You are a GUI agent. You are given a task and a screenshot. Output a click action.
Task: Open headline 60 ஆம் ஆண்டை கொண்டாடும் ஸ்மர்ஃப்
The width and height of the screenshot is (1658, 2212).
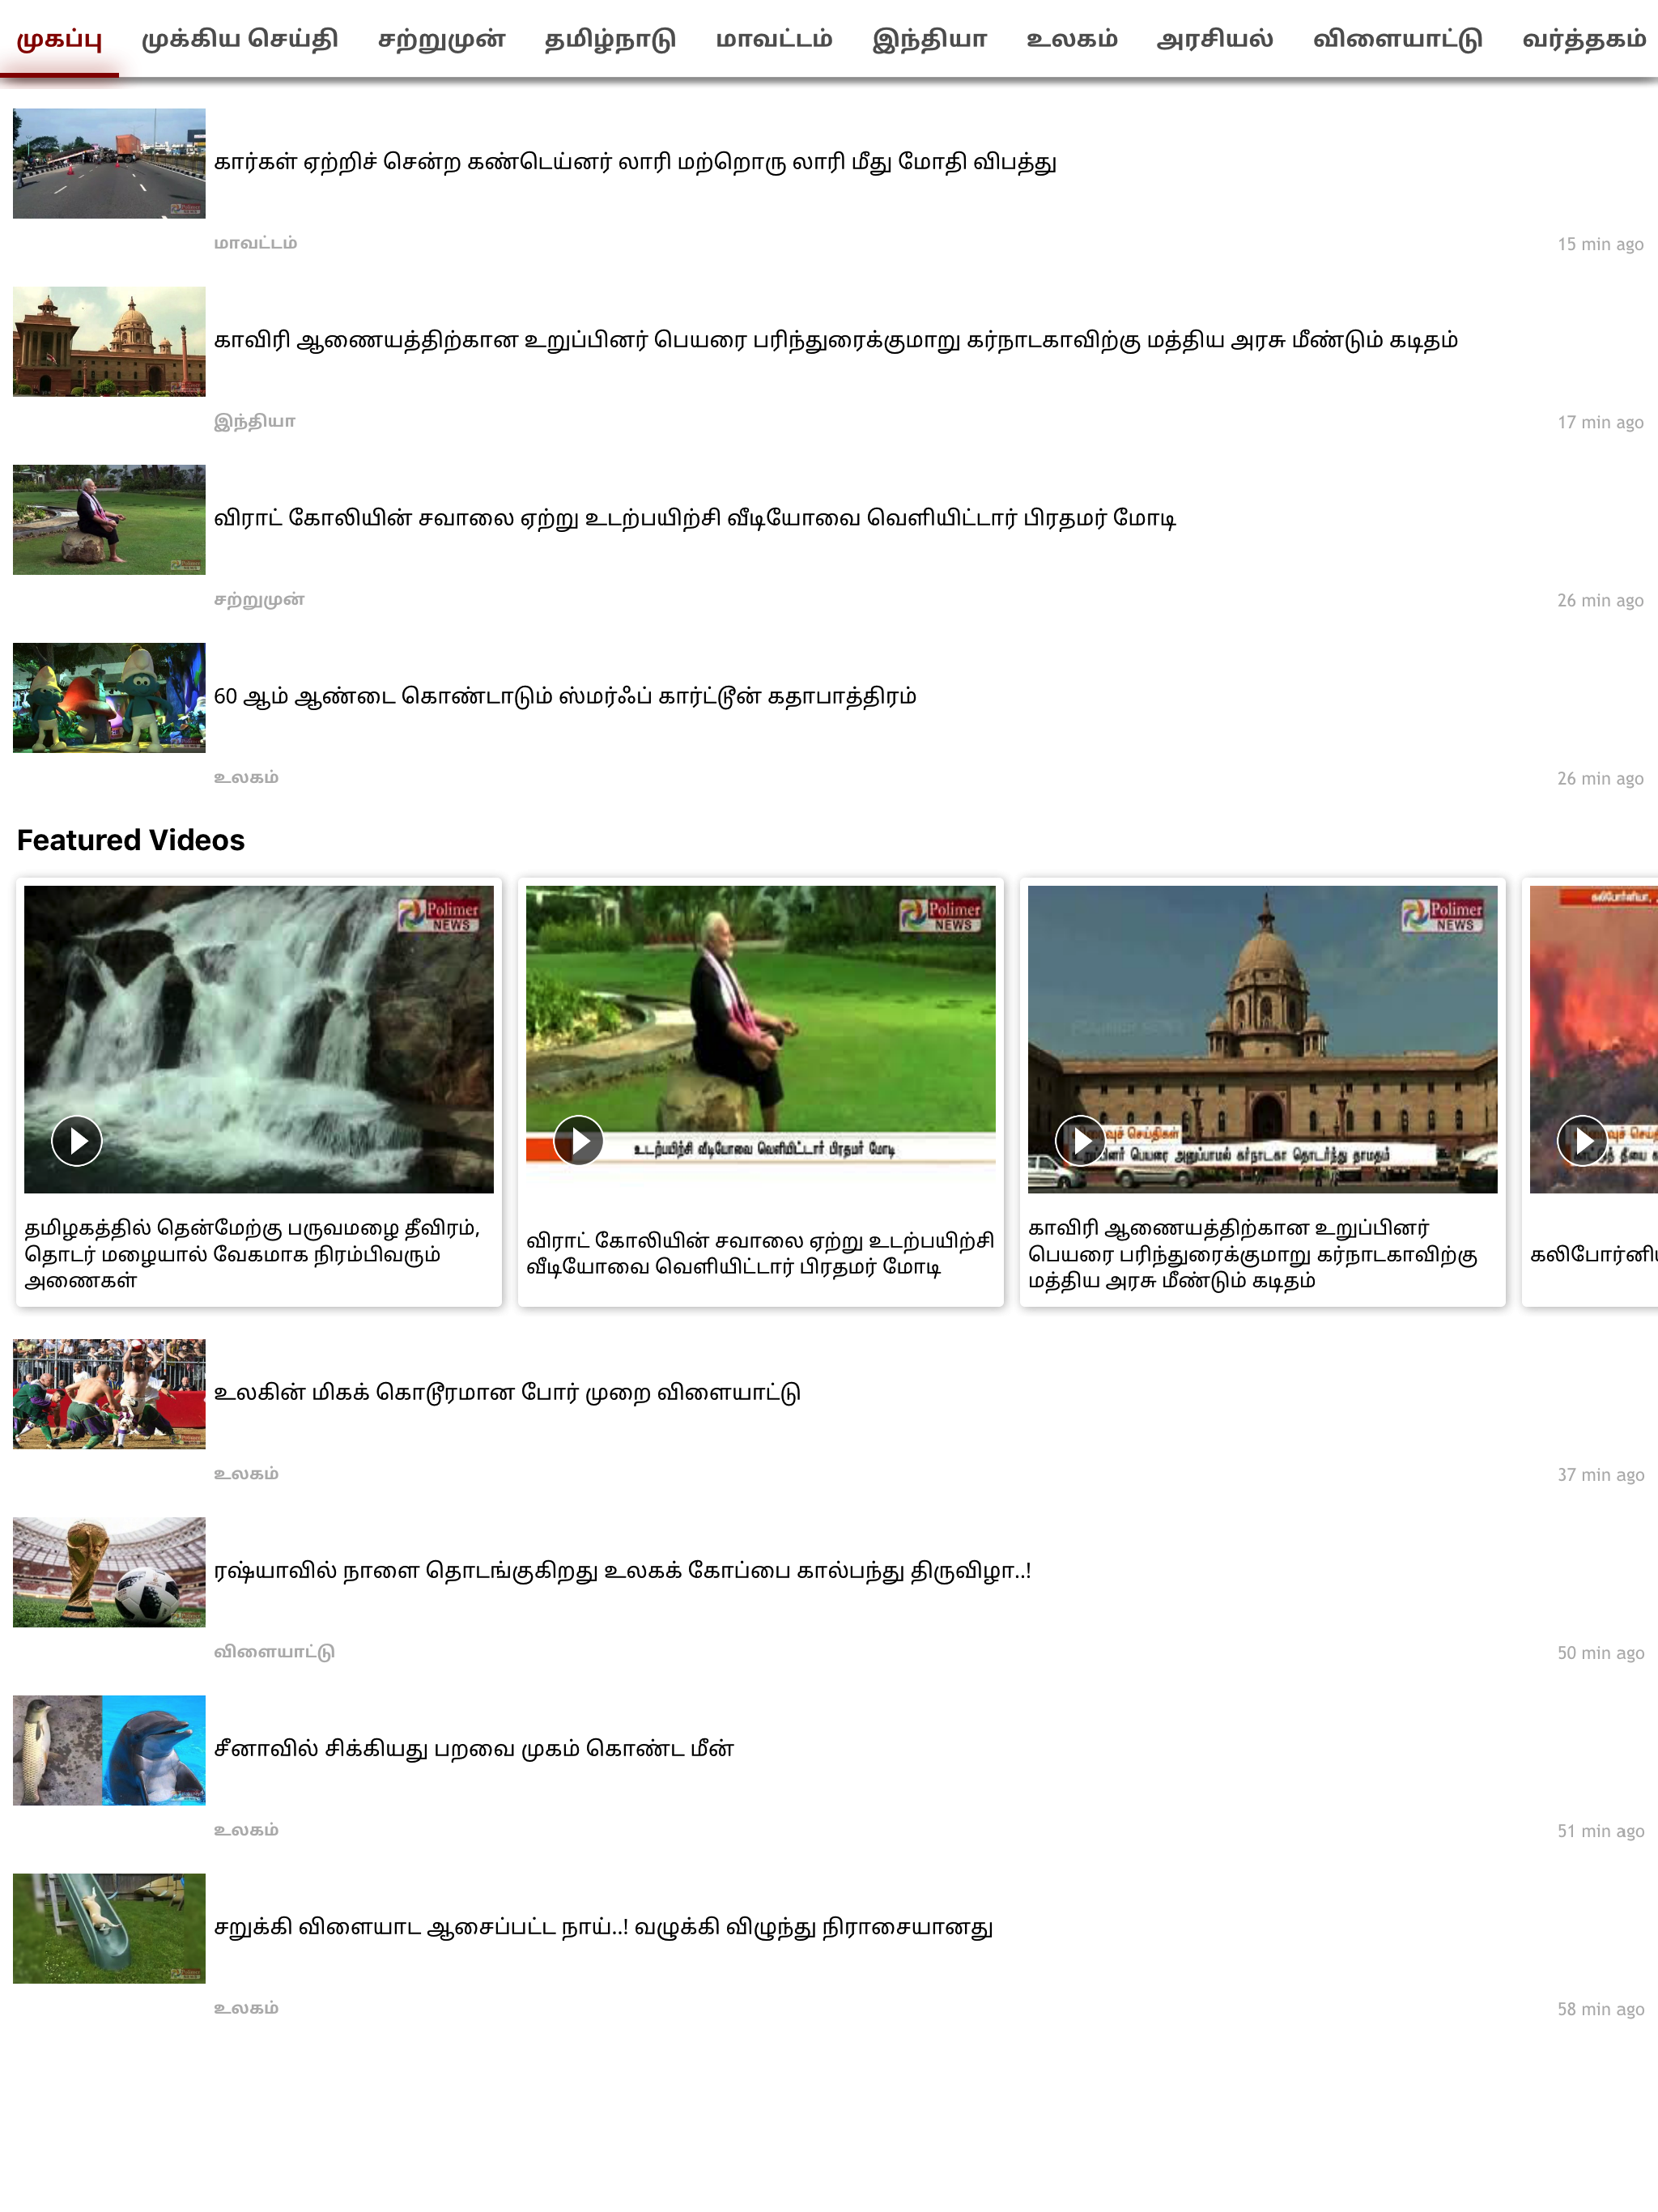coord(565,696)
